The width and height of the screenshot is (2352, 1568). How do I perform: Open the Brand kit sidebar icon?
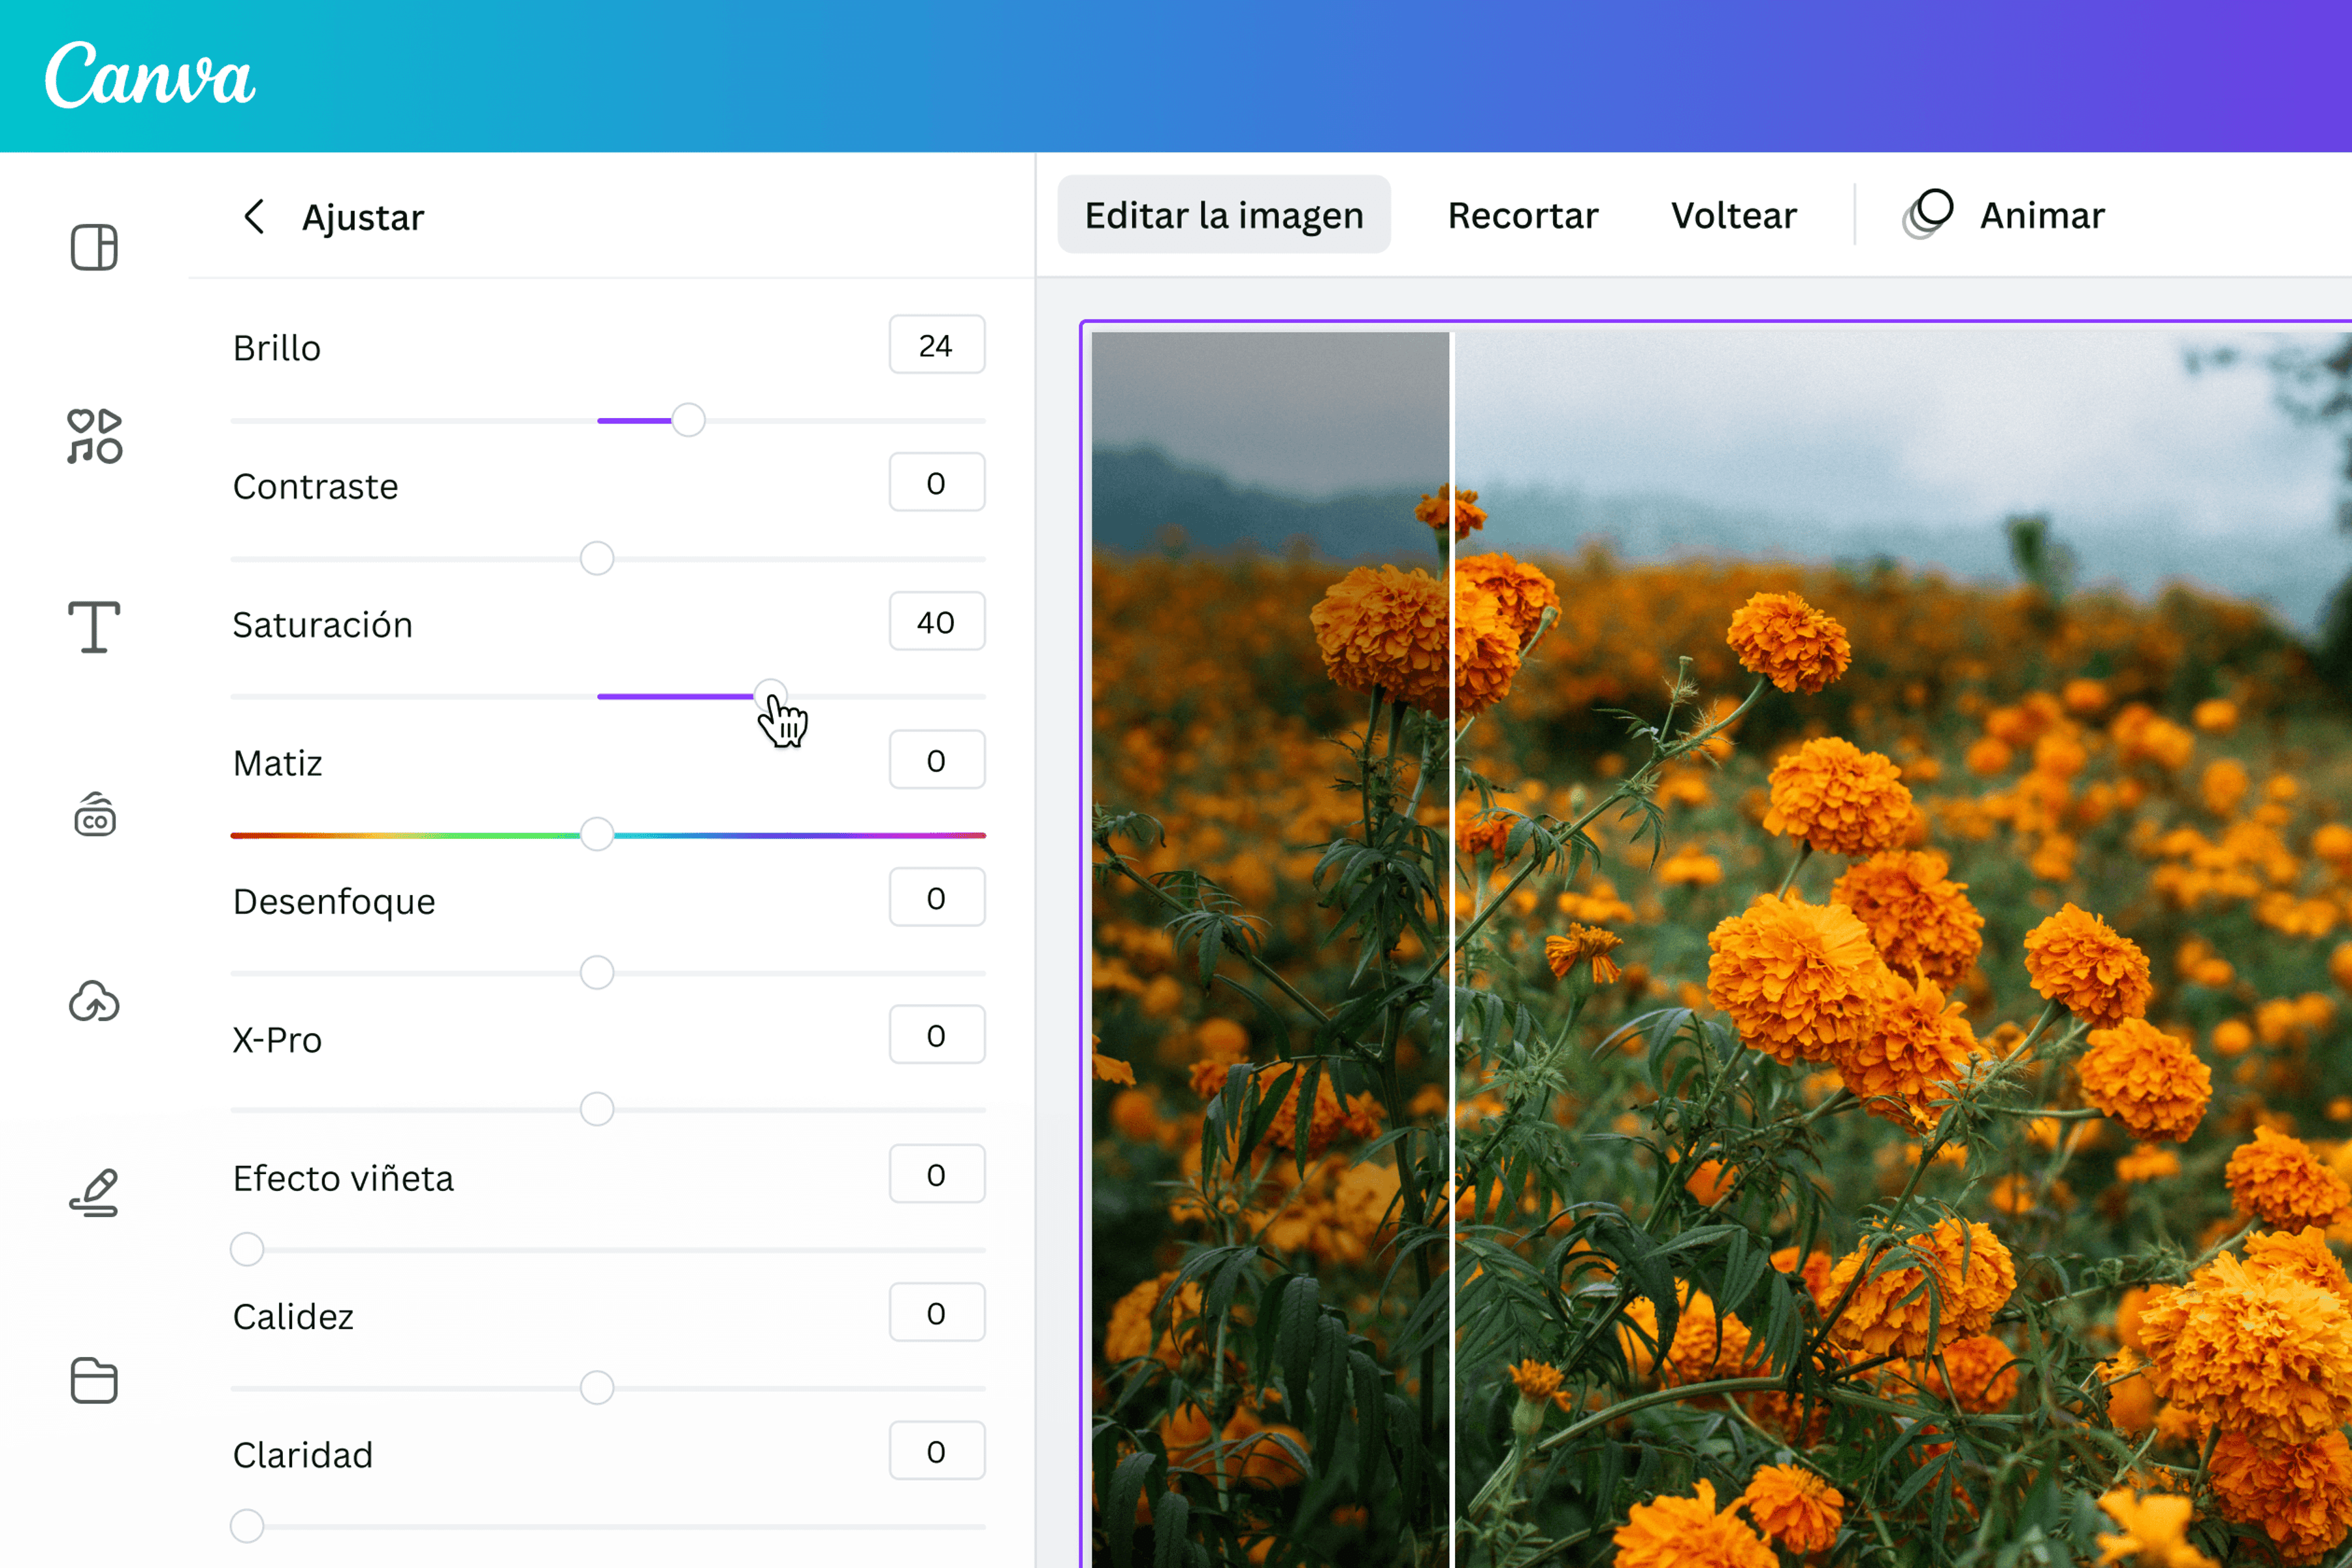click(95, 814)
